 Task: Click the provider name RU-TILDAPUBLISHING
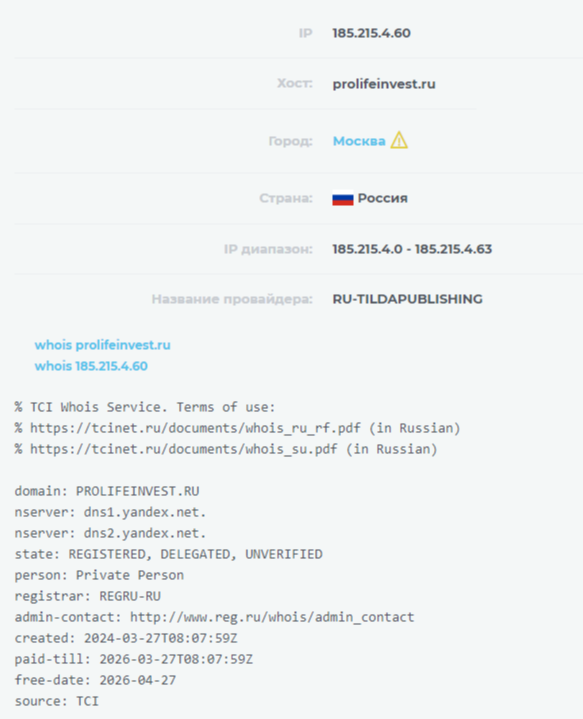pyautogui.click(x=407, y=299)
